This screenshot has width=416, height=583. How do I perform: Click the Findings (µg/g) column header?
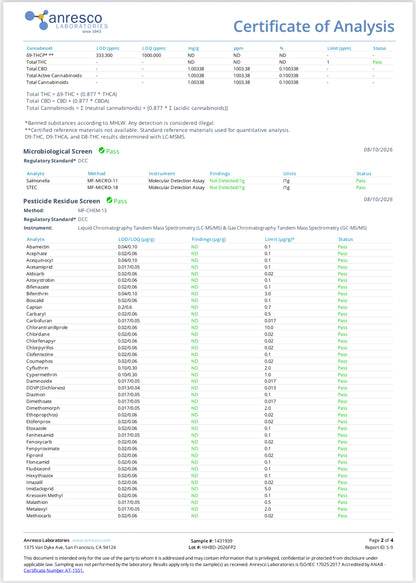(209, 239)
